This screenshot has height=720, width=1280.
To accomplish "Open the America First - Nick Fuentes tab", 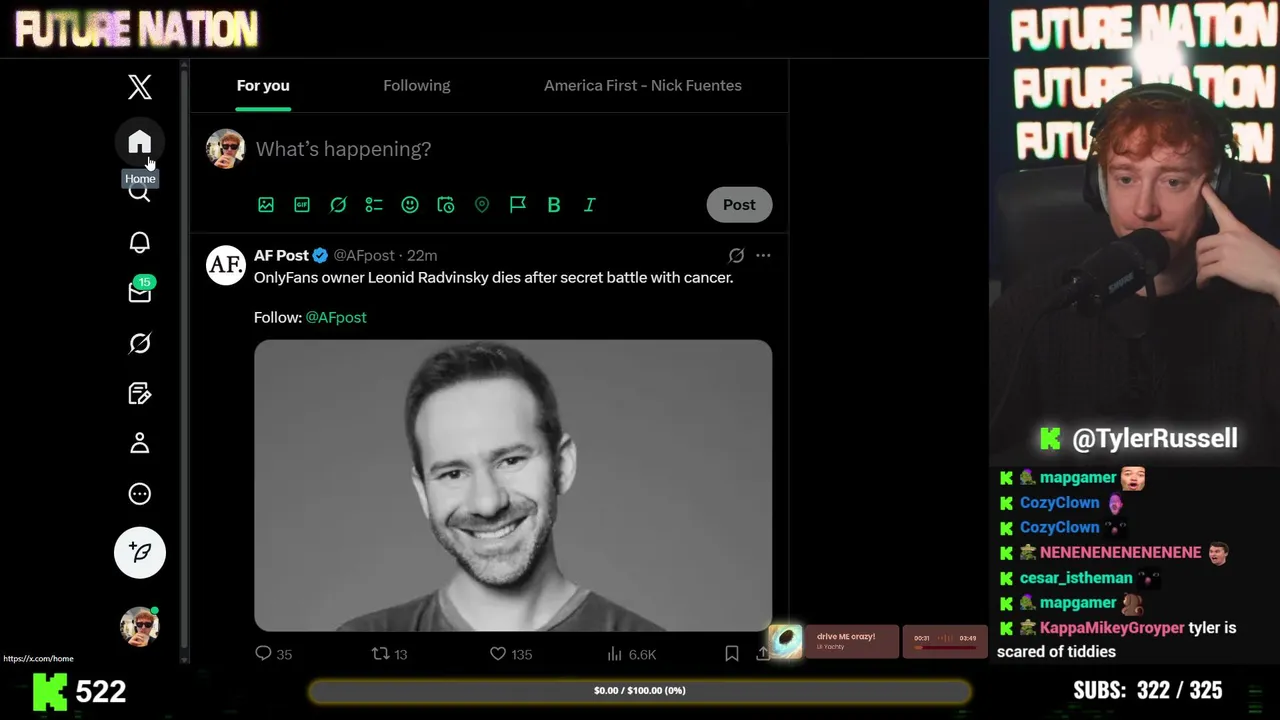I will 643,86.
